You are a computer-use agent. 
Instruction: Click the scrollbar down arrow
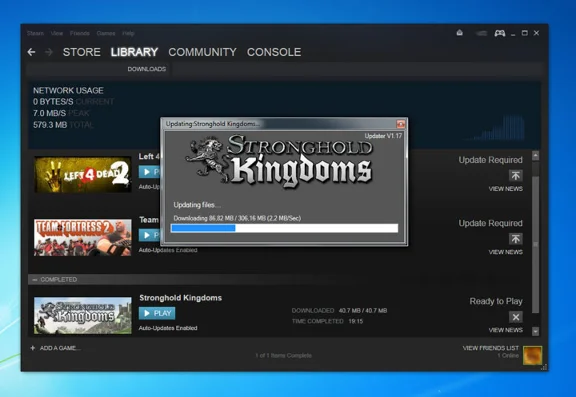coord(535,331)
